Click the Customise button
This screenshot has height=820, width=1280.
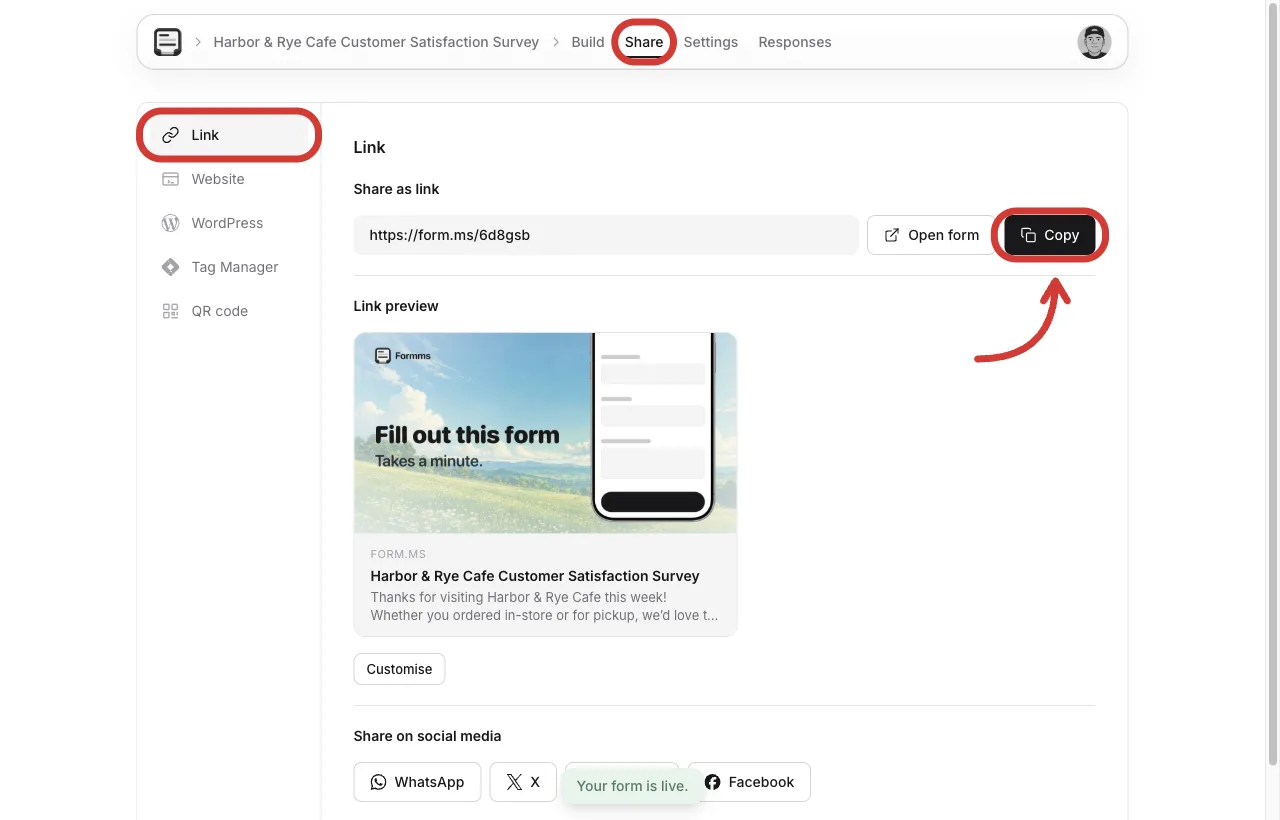coord(399,669)
